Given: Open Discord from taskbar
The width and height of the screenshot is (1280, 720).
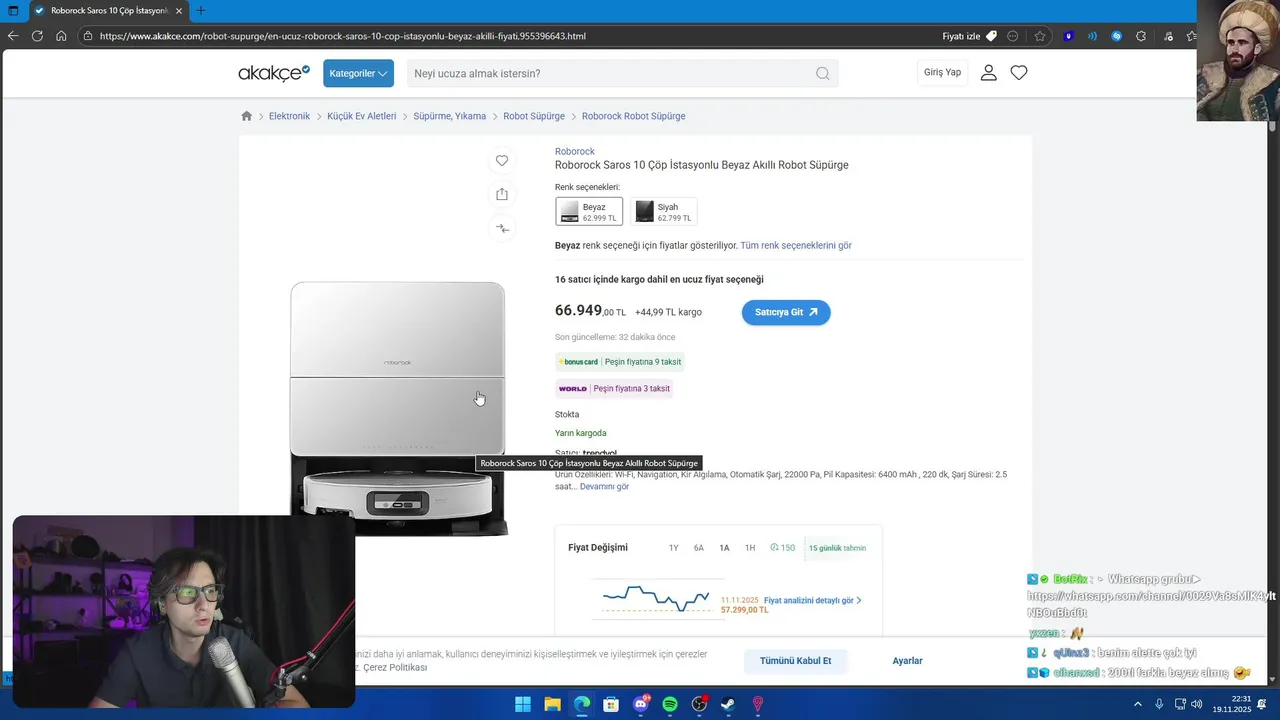Looking at the screenshot, I should click(641, 704).
